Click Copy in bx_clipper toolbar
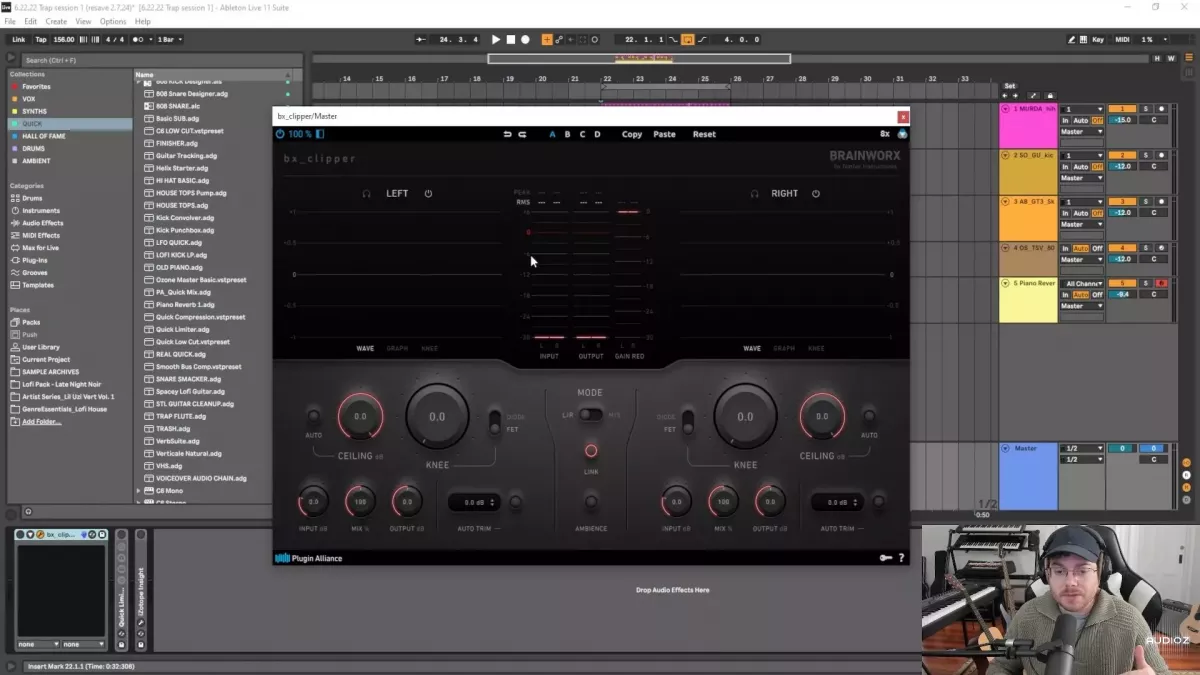 click(x=632, y=134)
